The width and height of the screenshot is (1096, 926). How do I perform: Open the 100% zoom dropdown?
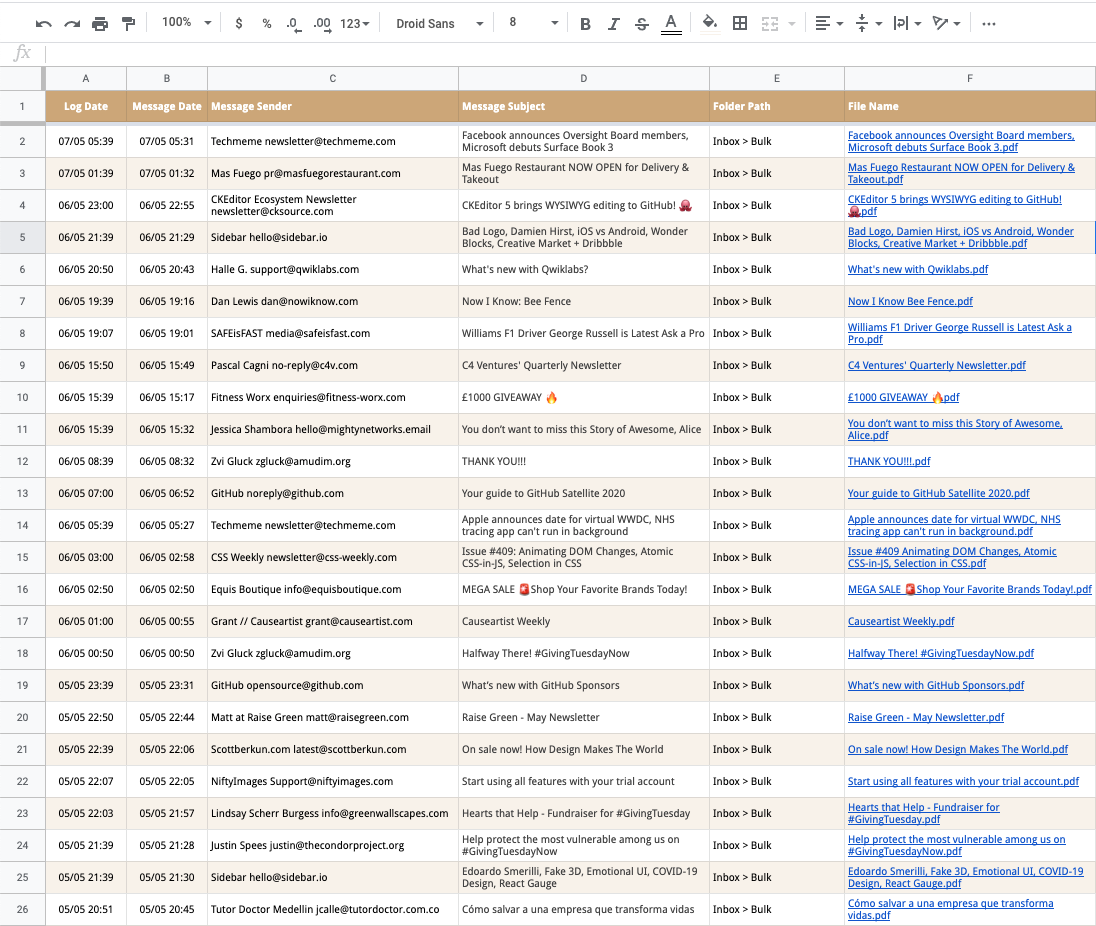[187, 23]
